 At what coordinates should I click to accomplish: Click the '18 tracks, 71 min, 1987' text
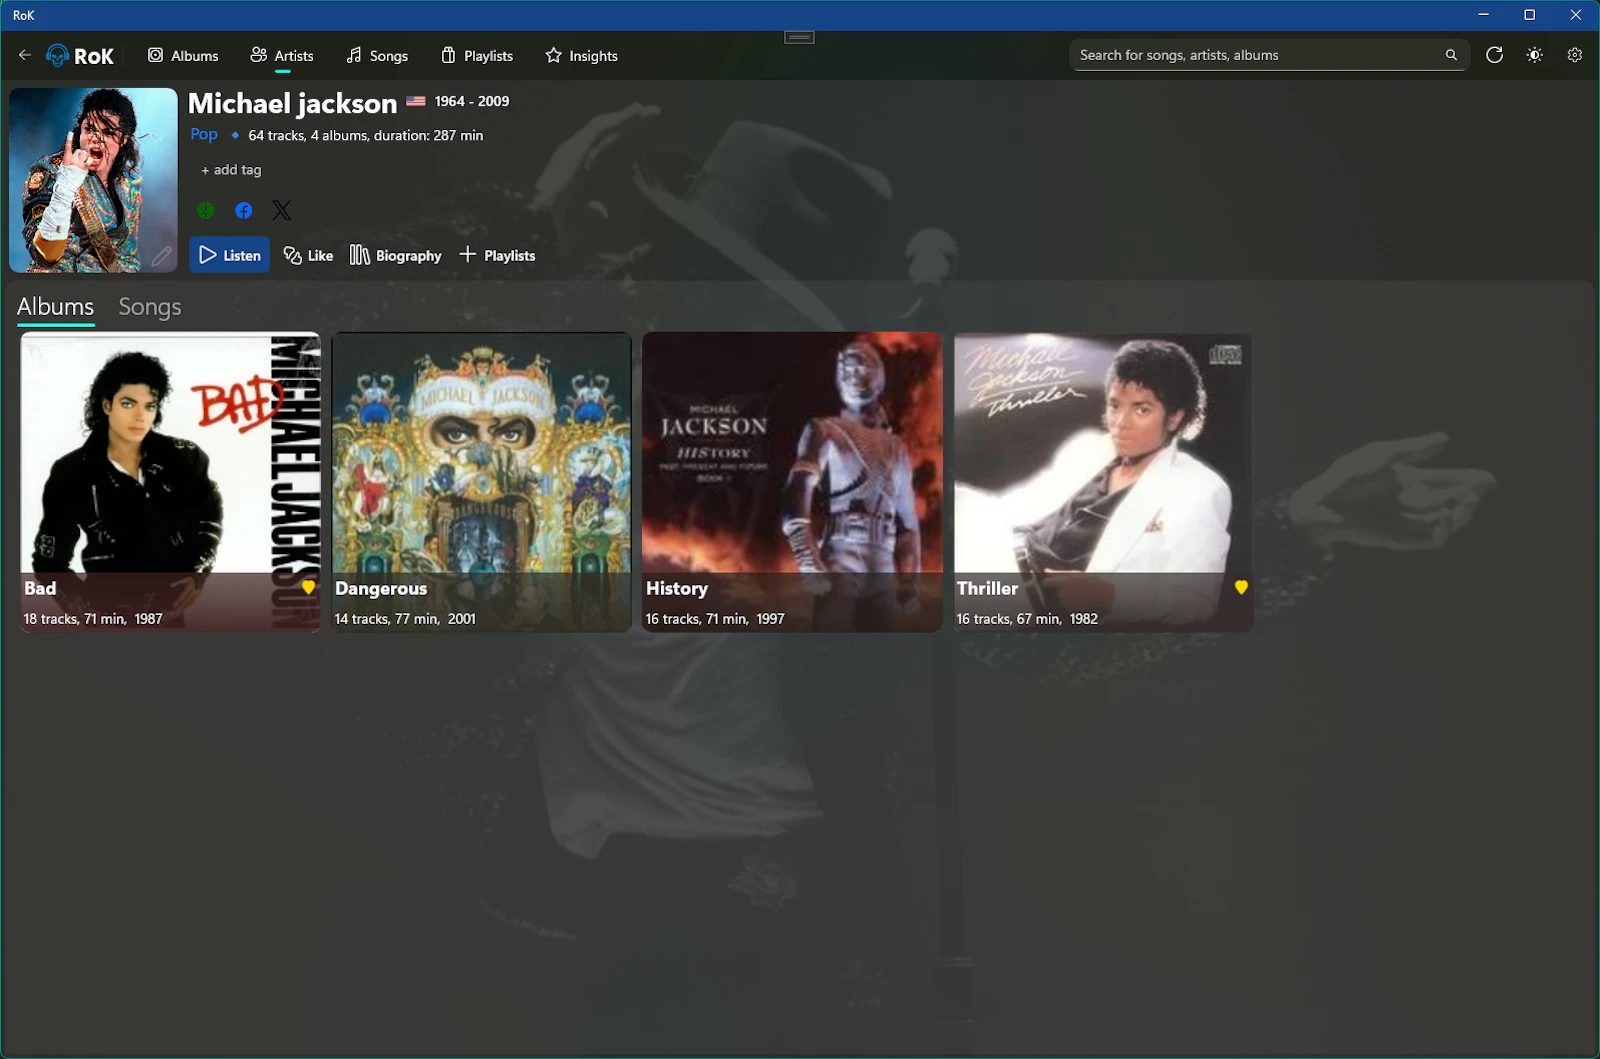pos(93,619)
